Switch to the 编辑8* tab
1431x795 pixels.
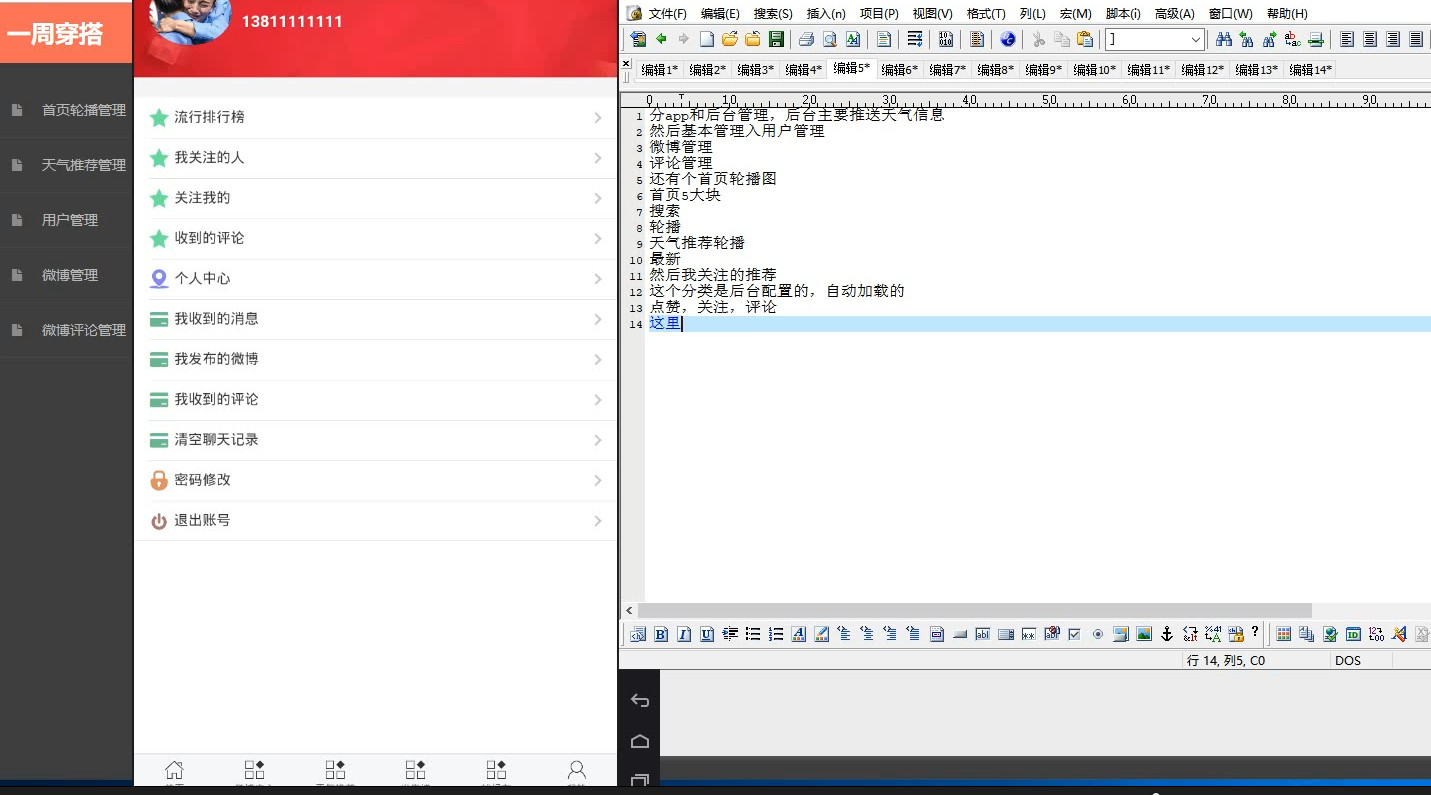tap(995, 70)
